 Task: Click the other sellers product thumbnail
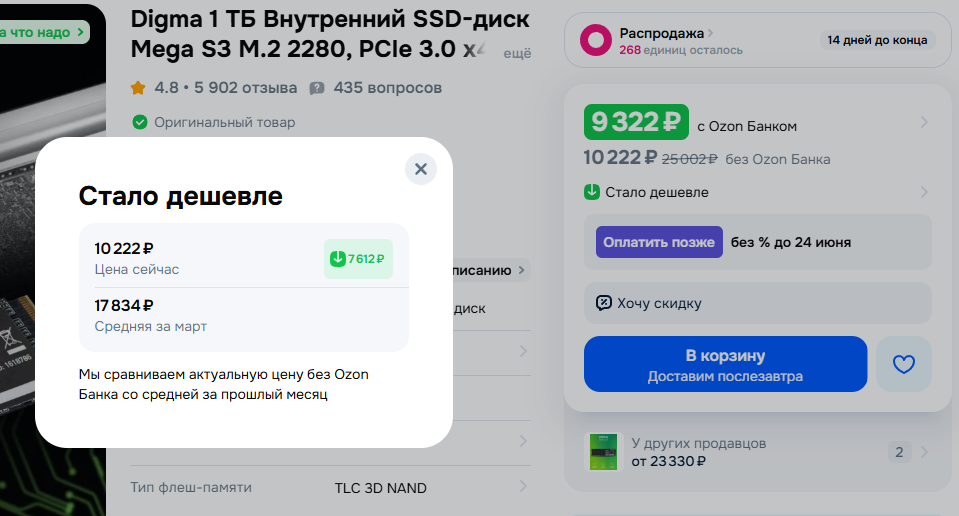coord(602,452)
